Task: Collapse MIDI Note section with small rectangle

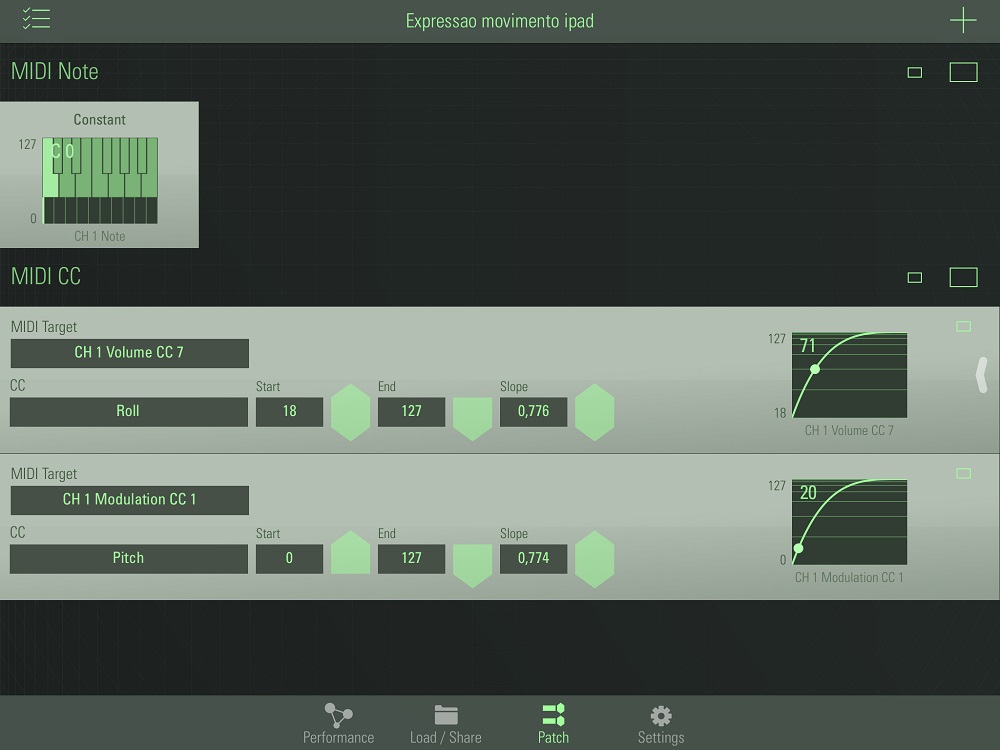Action: click(x=915, y=73)
